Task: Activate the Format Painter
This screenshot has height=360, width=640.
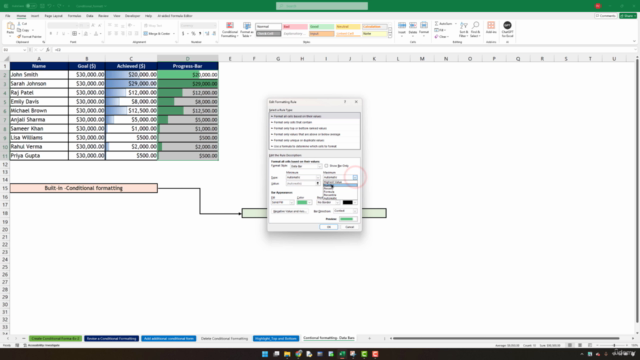Action: point(29,37)
